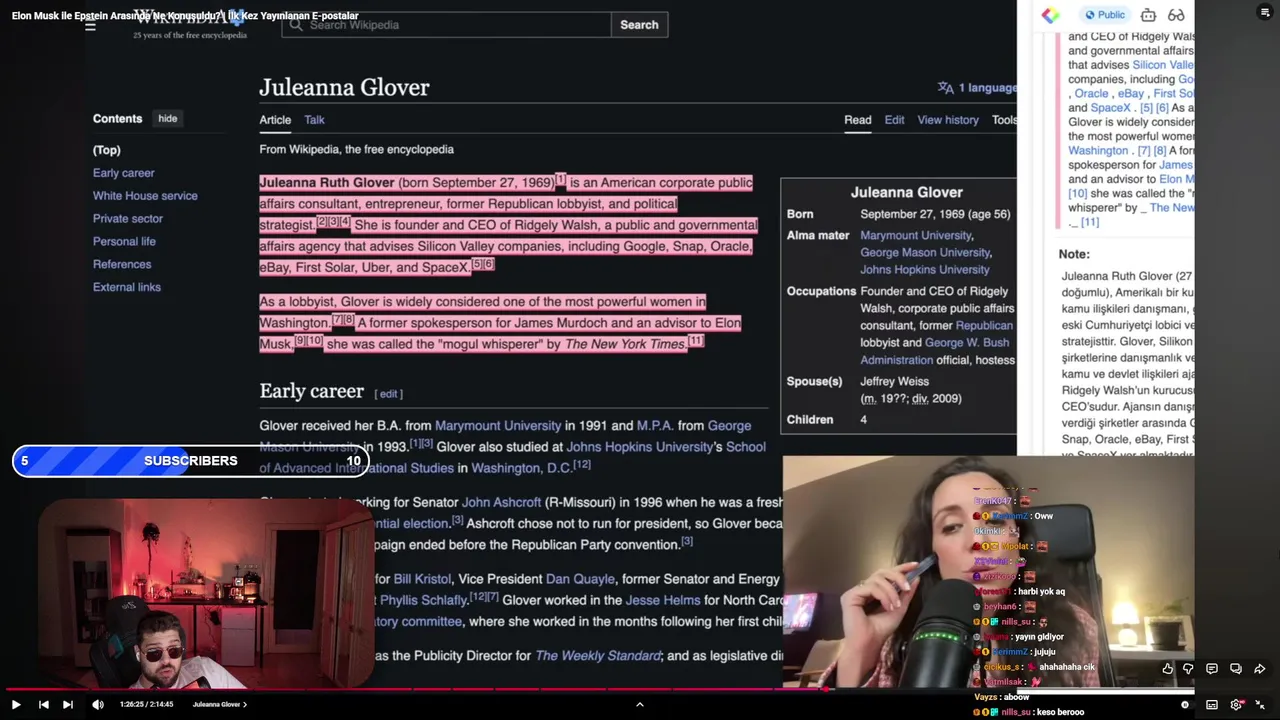Open the 1 language selector
This screenshot has height=720, width=1280.
coord(977,88)
